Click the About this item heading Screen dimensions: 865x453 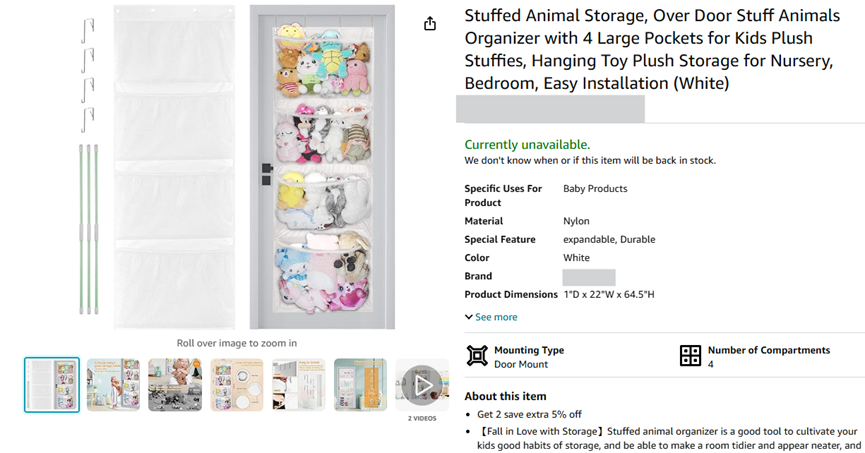click(x=506, y=395)
